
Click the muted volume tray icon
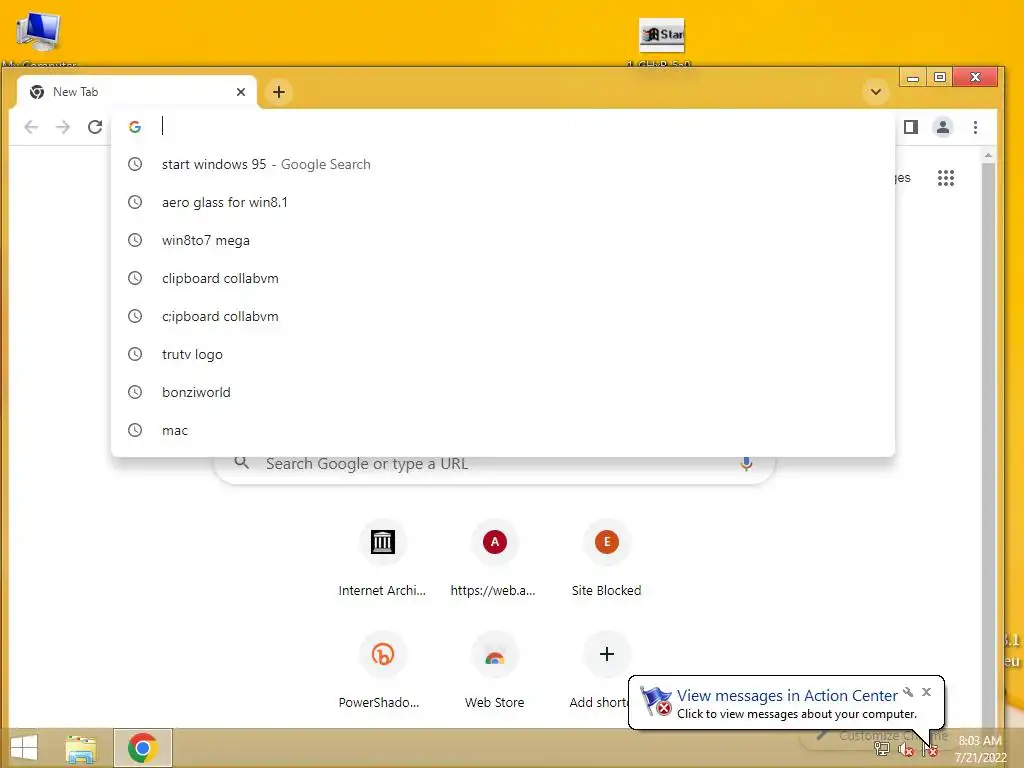[905, 749]
